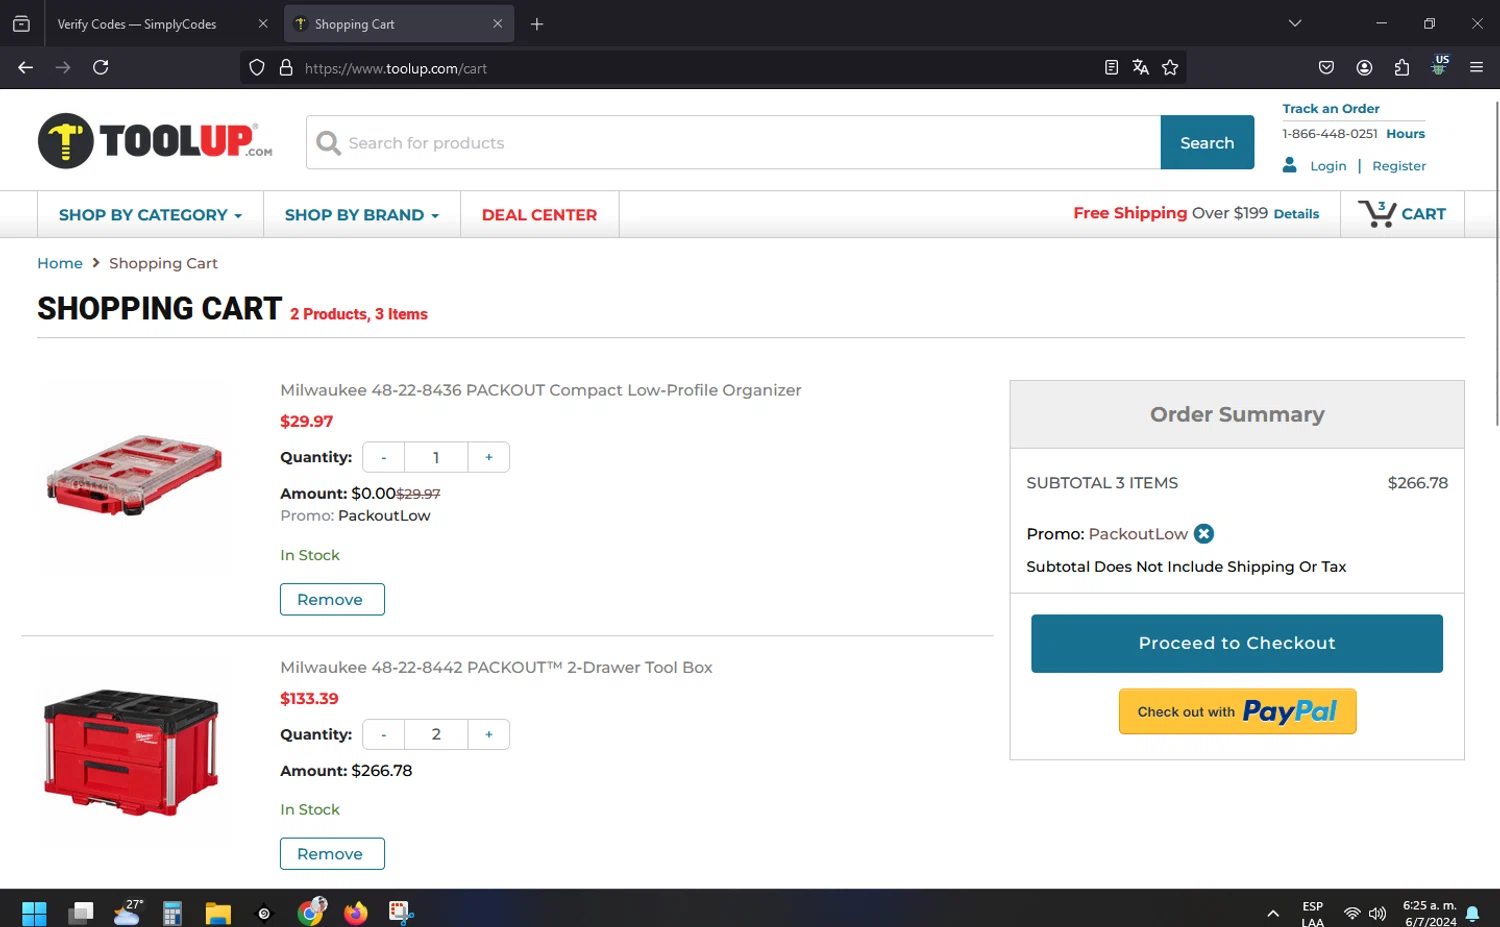Expand the Shop By Brand menu

click(361, 215)
